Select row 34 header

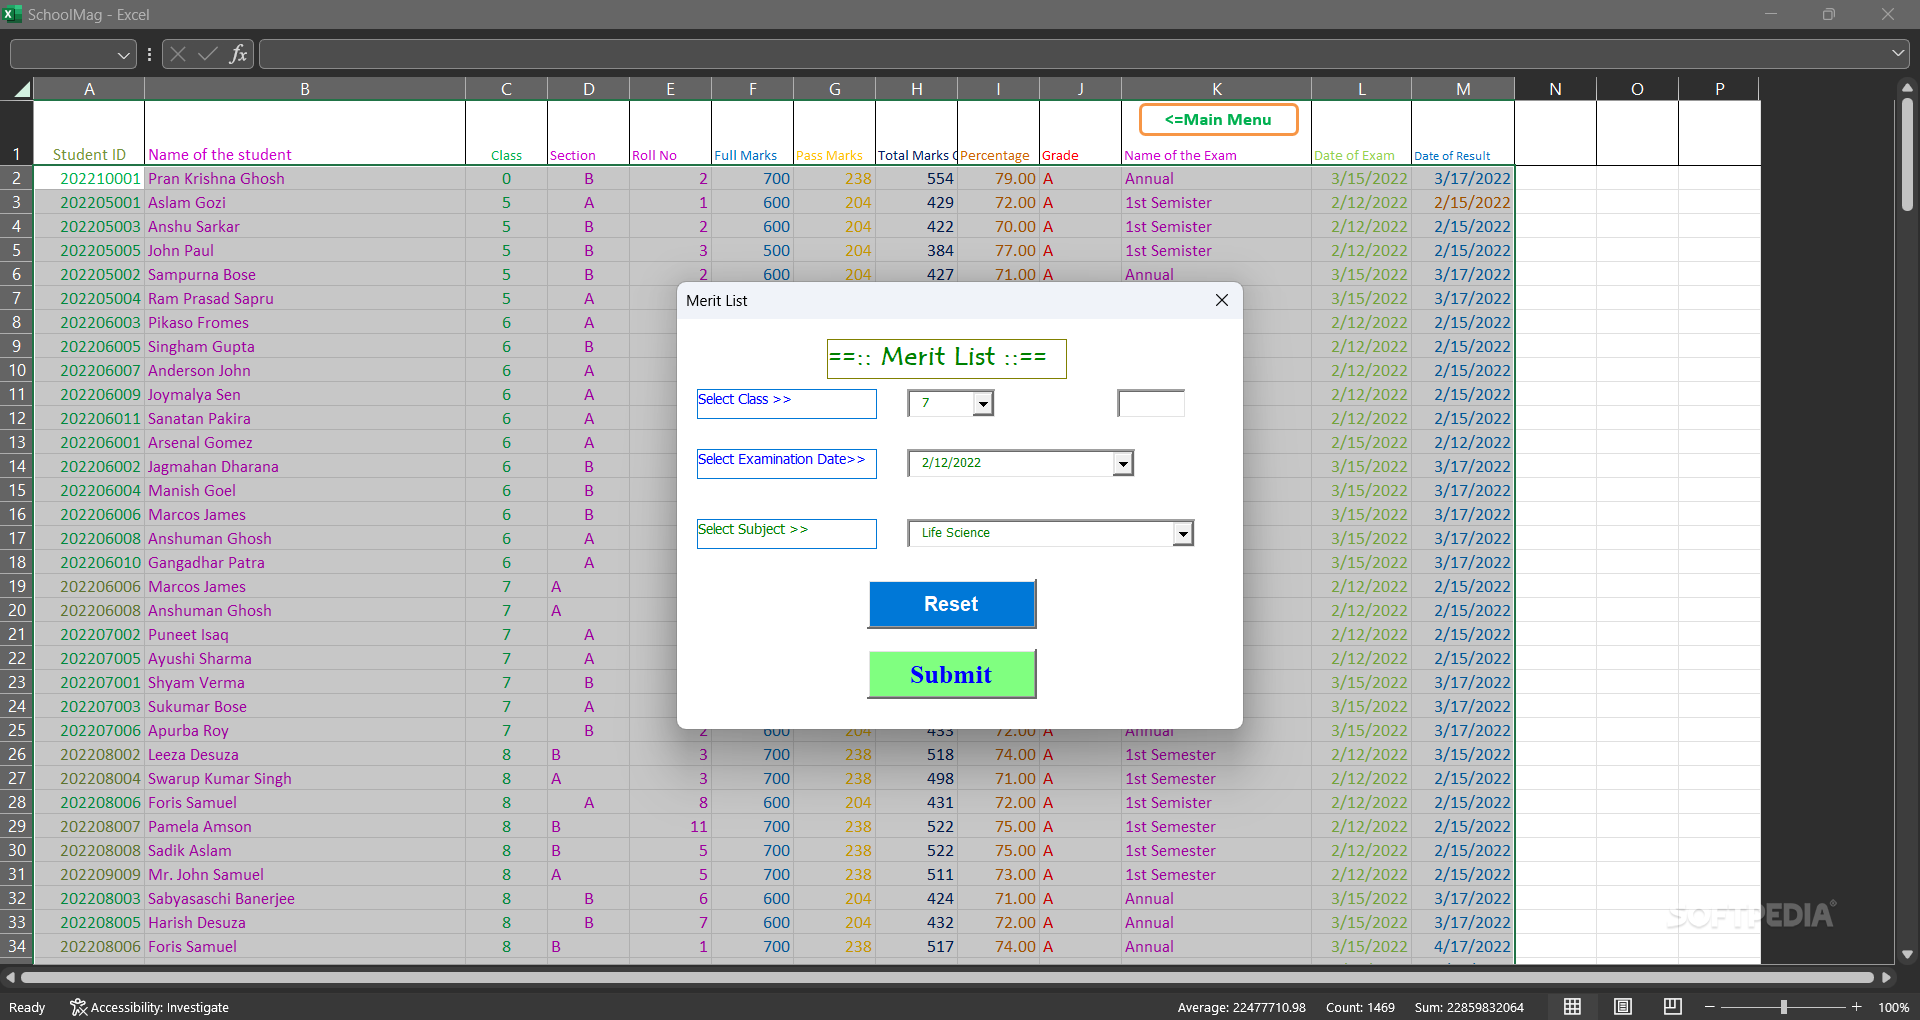click(x=16, y=946)
